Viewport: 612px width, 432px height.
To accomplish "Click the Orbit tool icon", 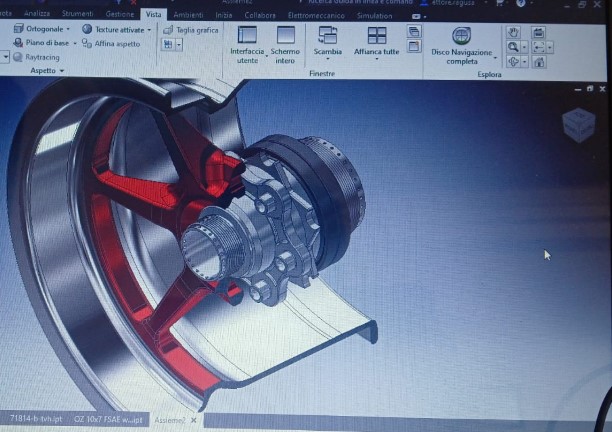I will pyautogui.click(x=513, y=62).
